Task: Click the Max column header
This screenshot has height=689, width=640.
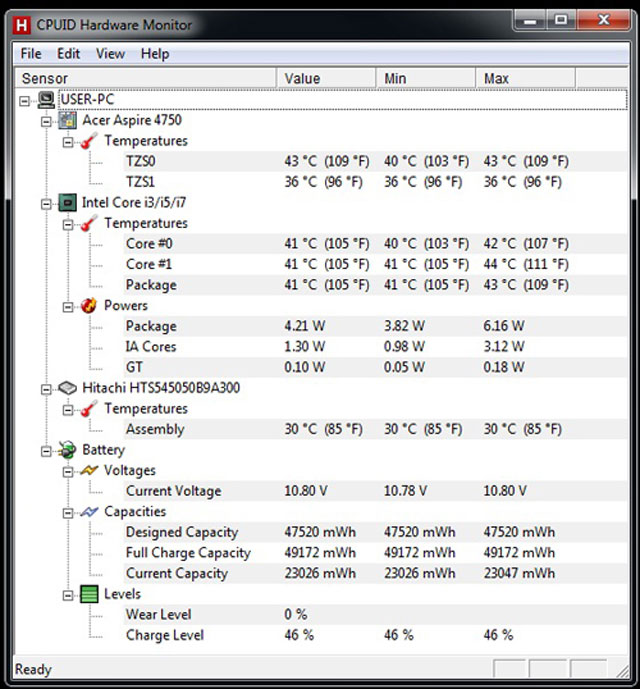Action: 526,78
